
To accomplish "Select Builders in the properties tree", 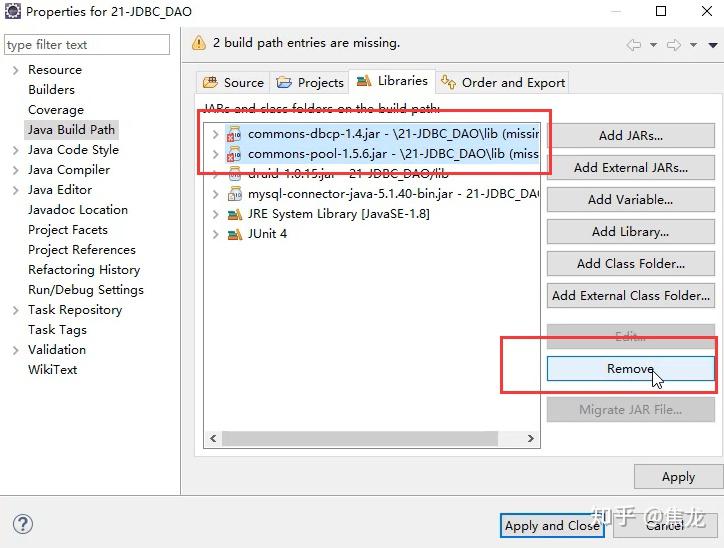I will coord(51,90).
